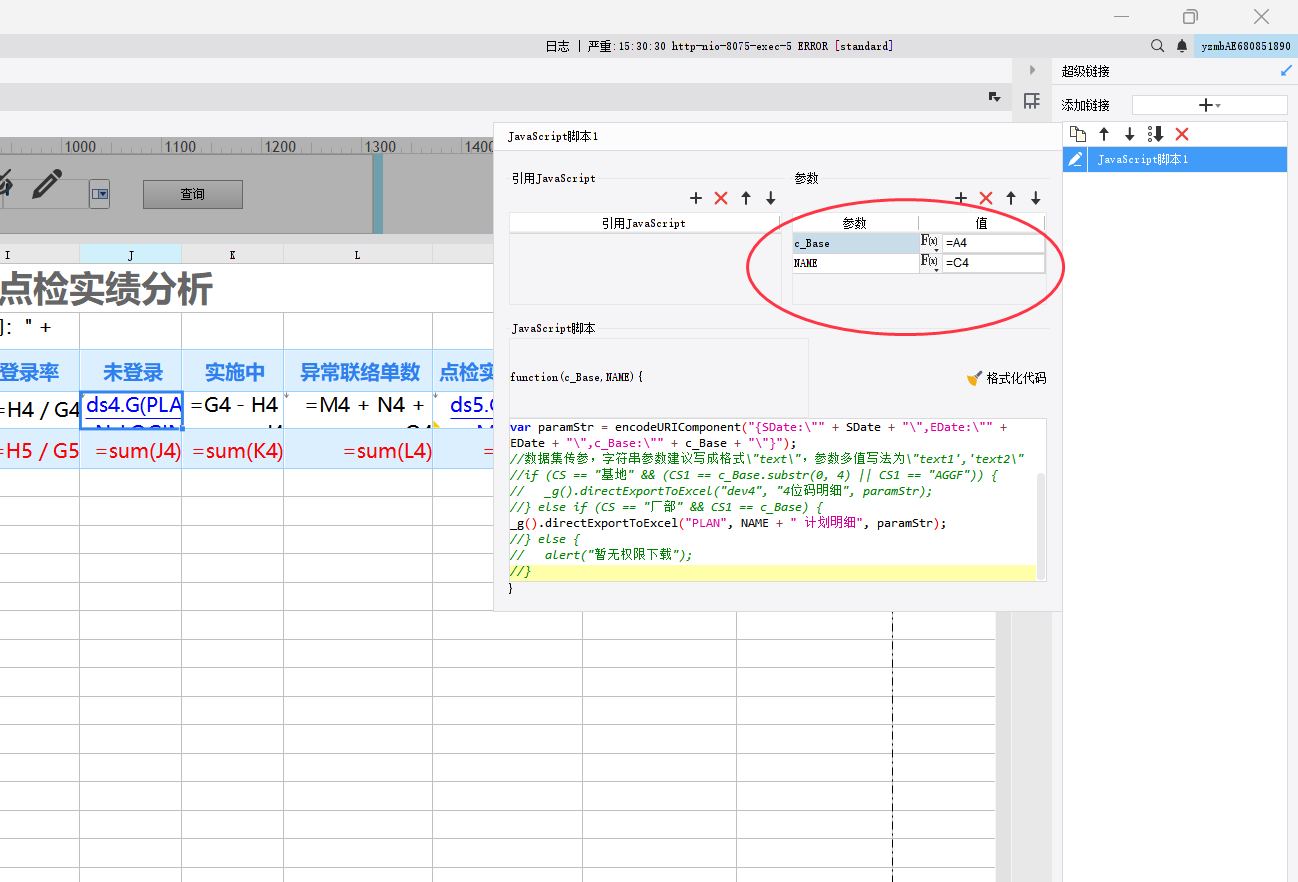Move the hyperlink up in the link list

tap(1104, 134)
